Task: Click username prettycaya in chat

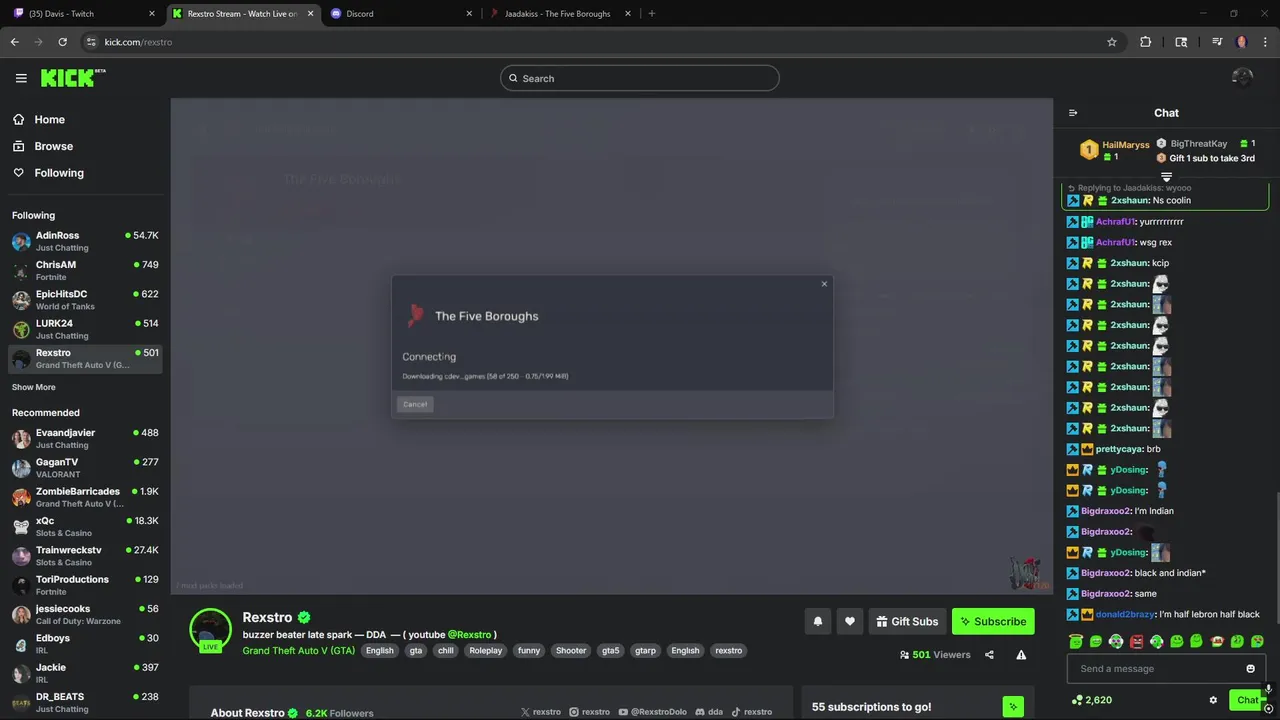Action: (x=1119, y=449)
